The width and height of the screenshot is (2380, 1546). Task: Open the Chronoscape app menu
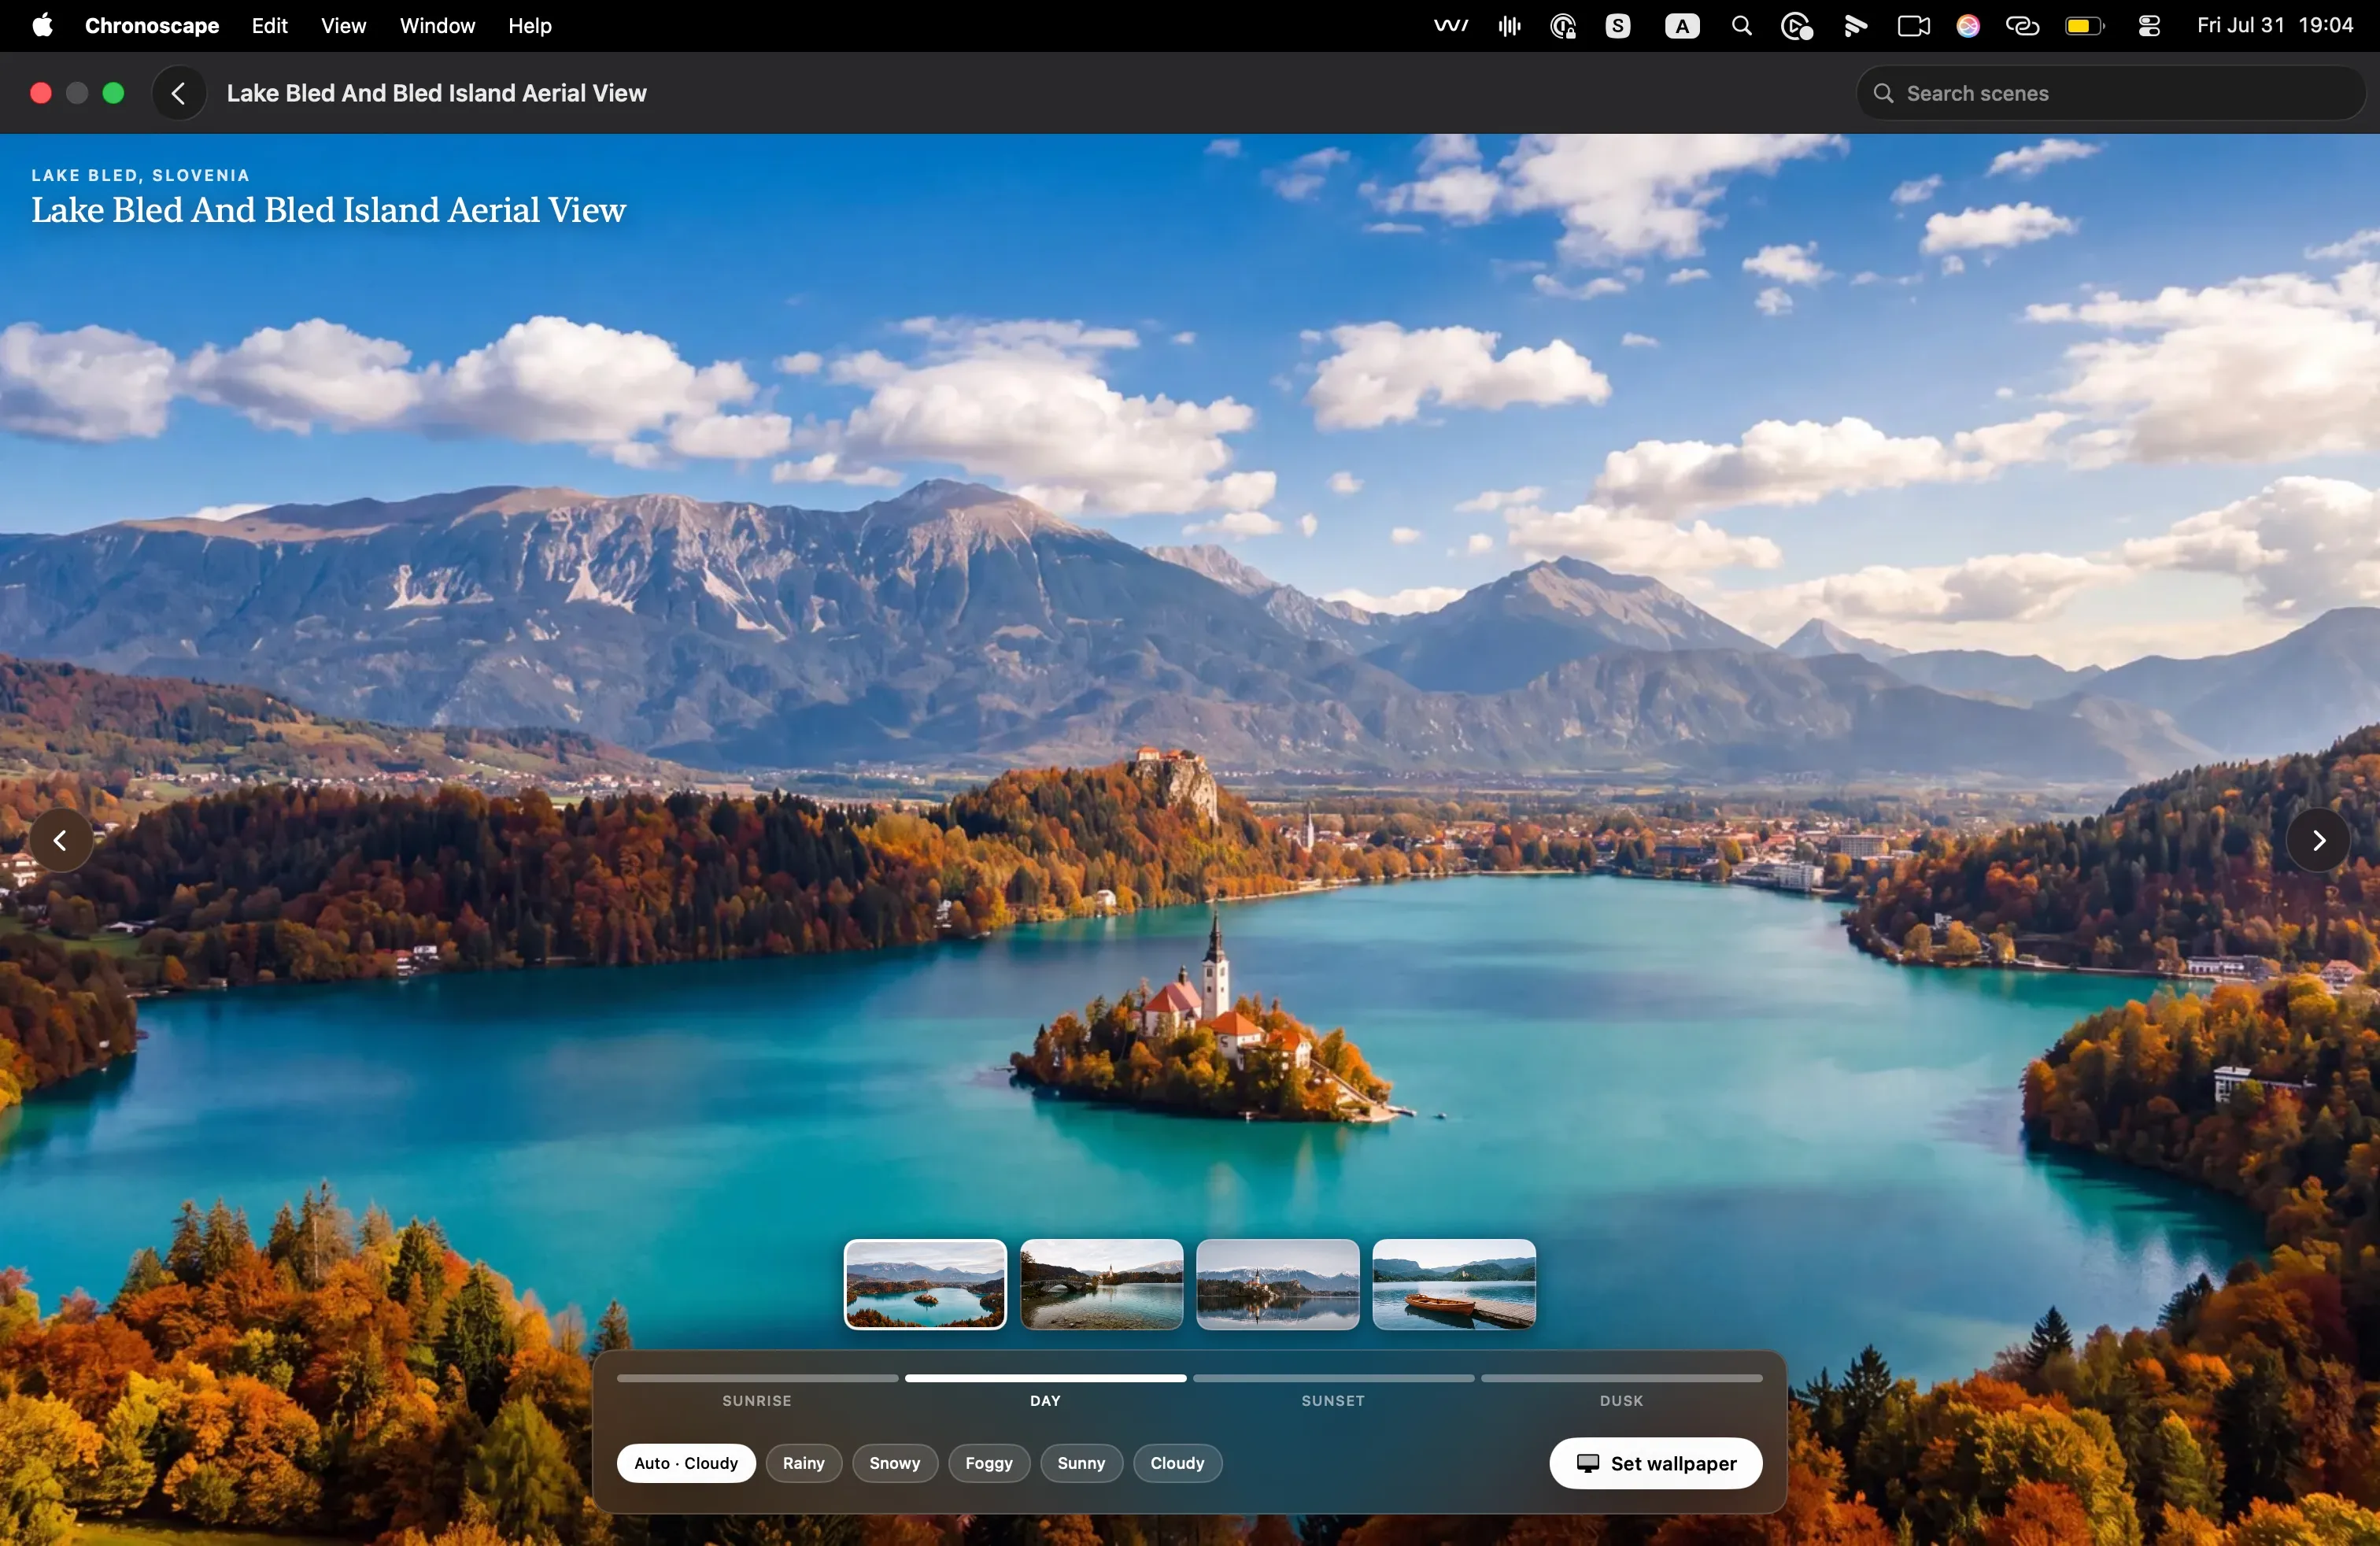pyautogui.click(x=152, y=26)
